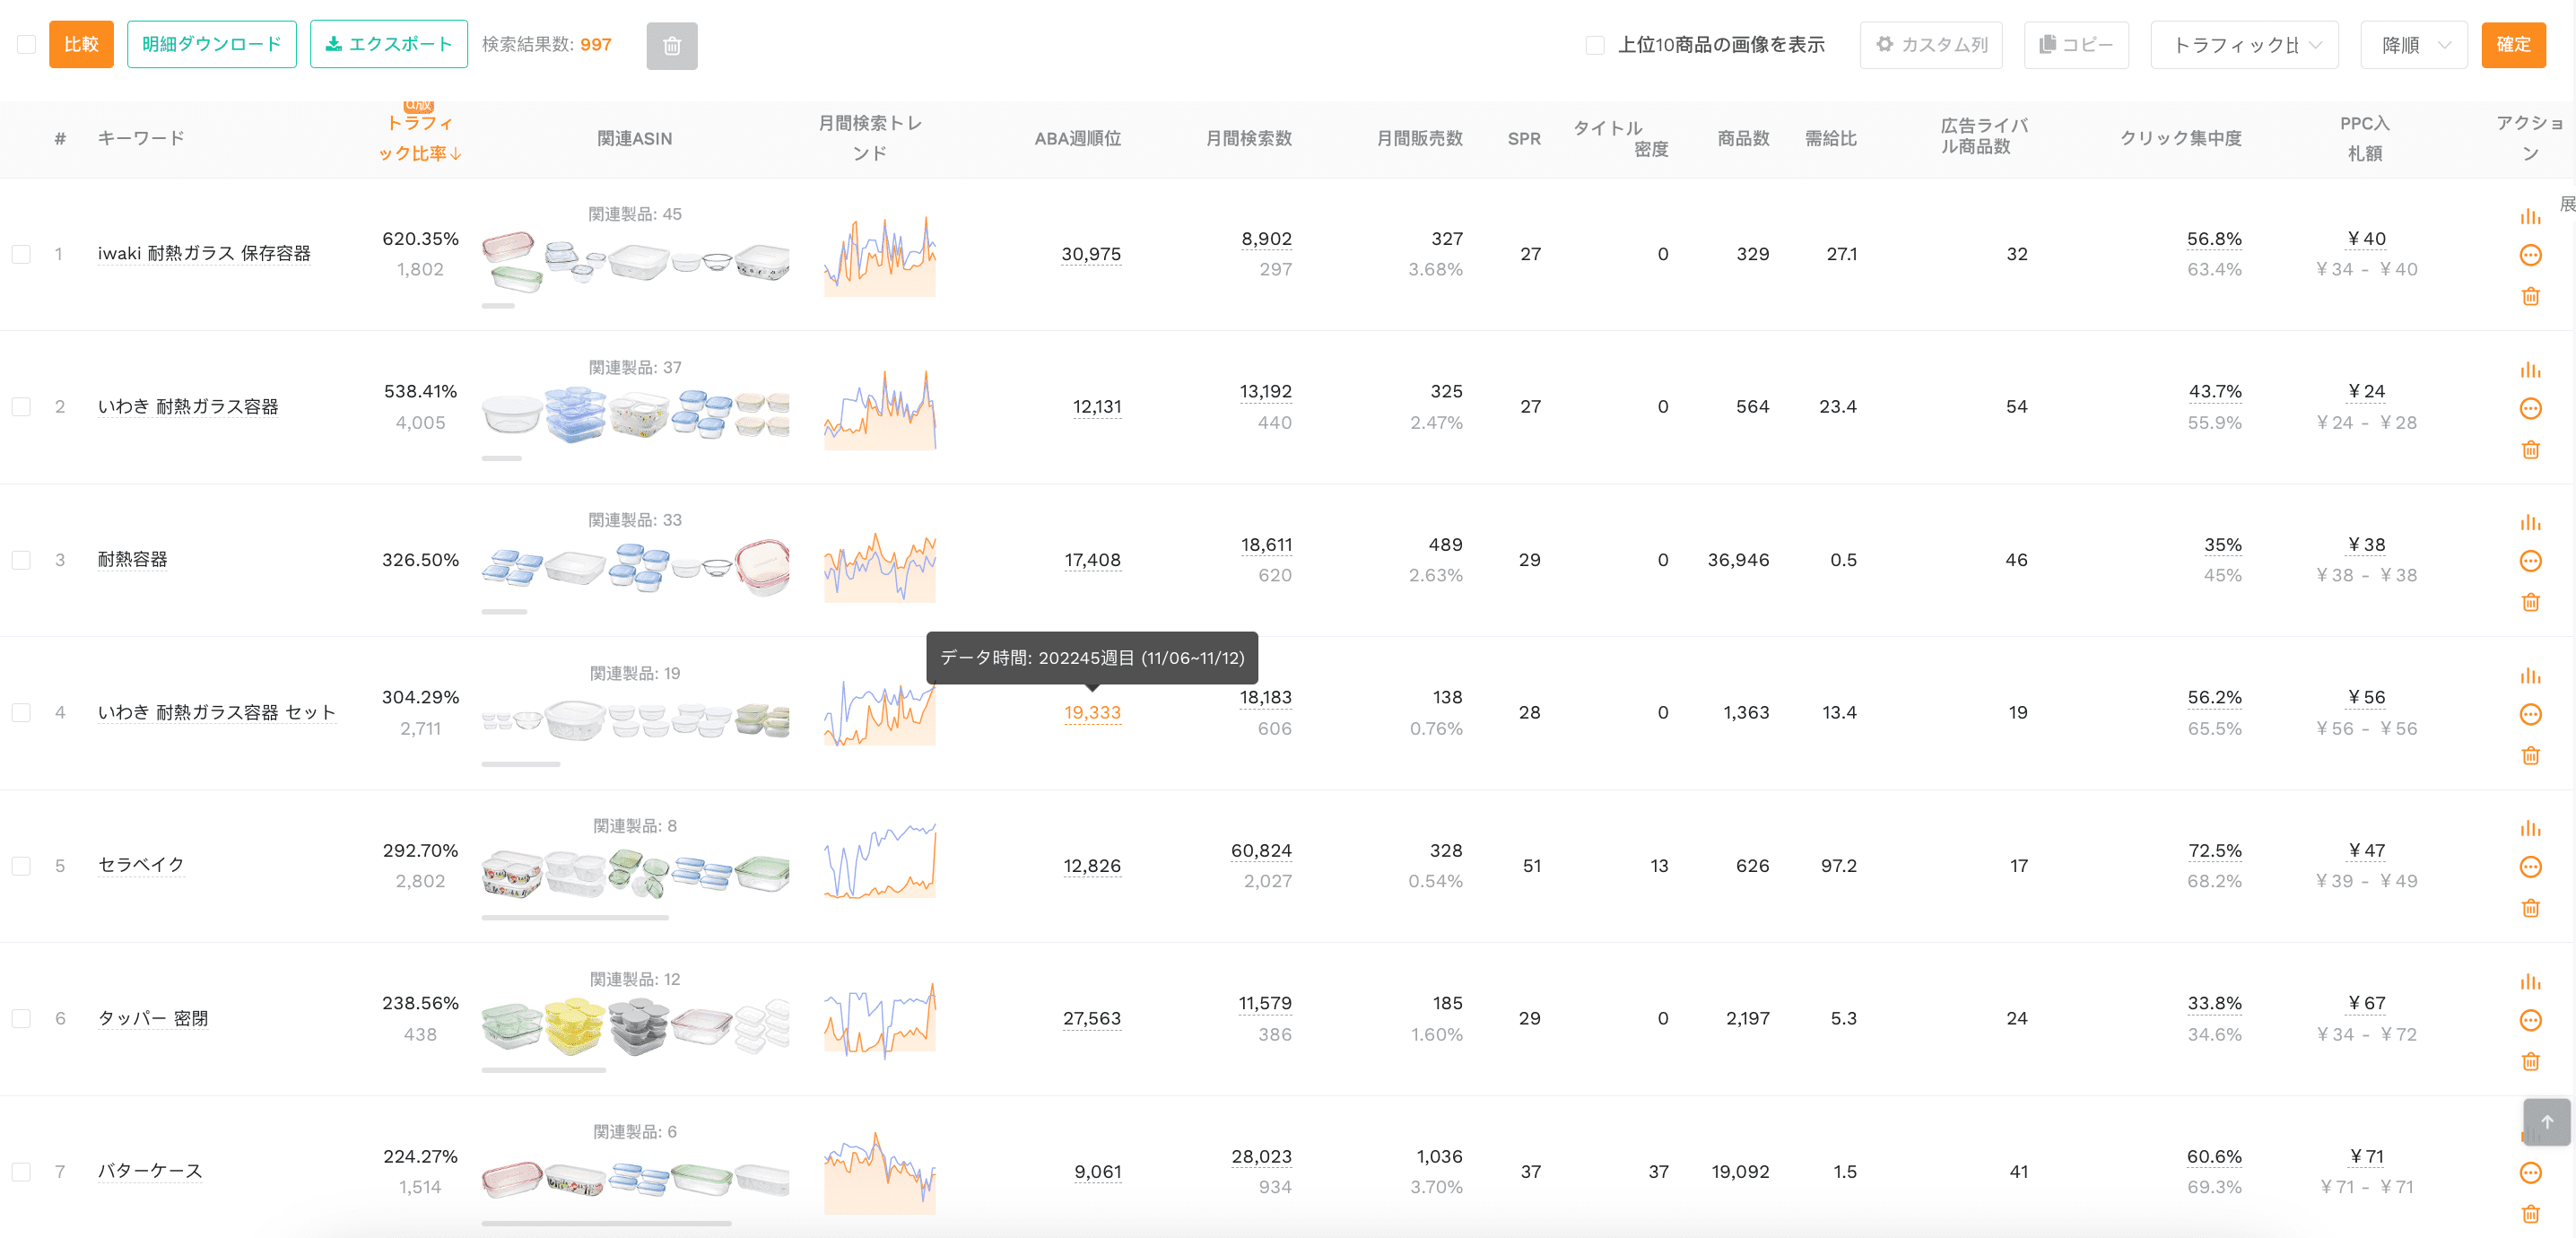Open more options for いわき 耐熱ガラス容器 セット row

coord(2530,714)
